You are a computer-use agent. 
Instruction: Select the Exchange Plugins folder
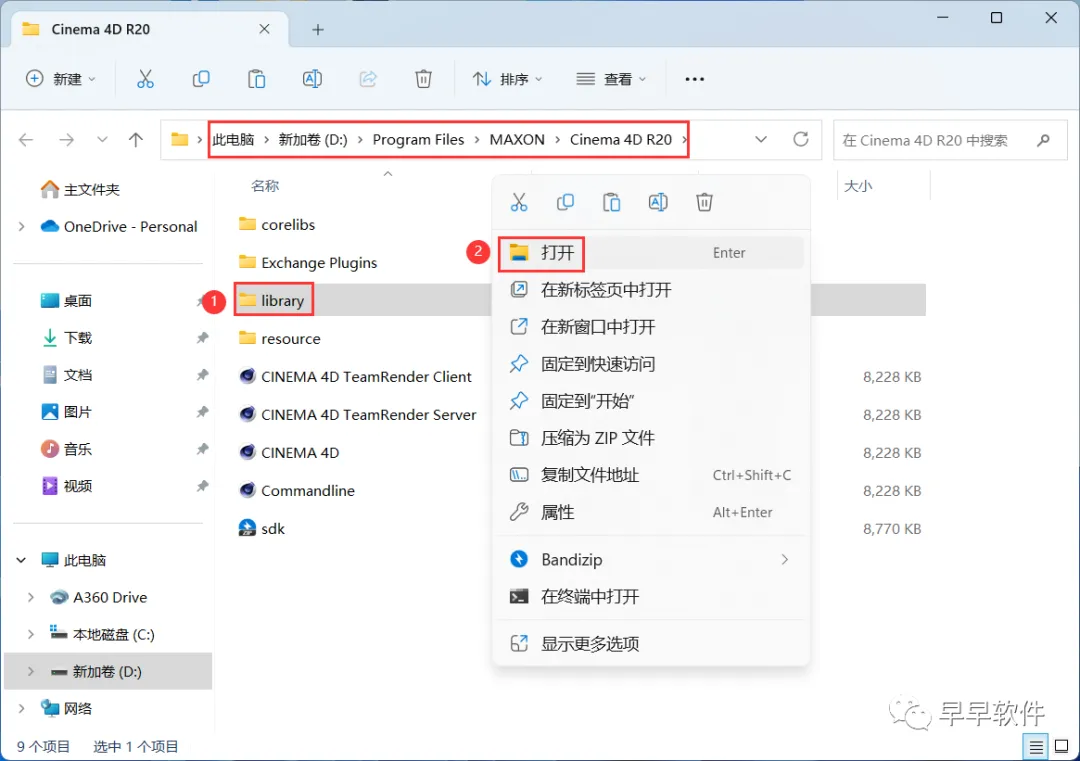pos(308,262)
